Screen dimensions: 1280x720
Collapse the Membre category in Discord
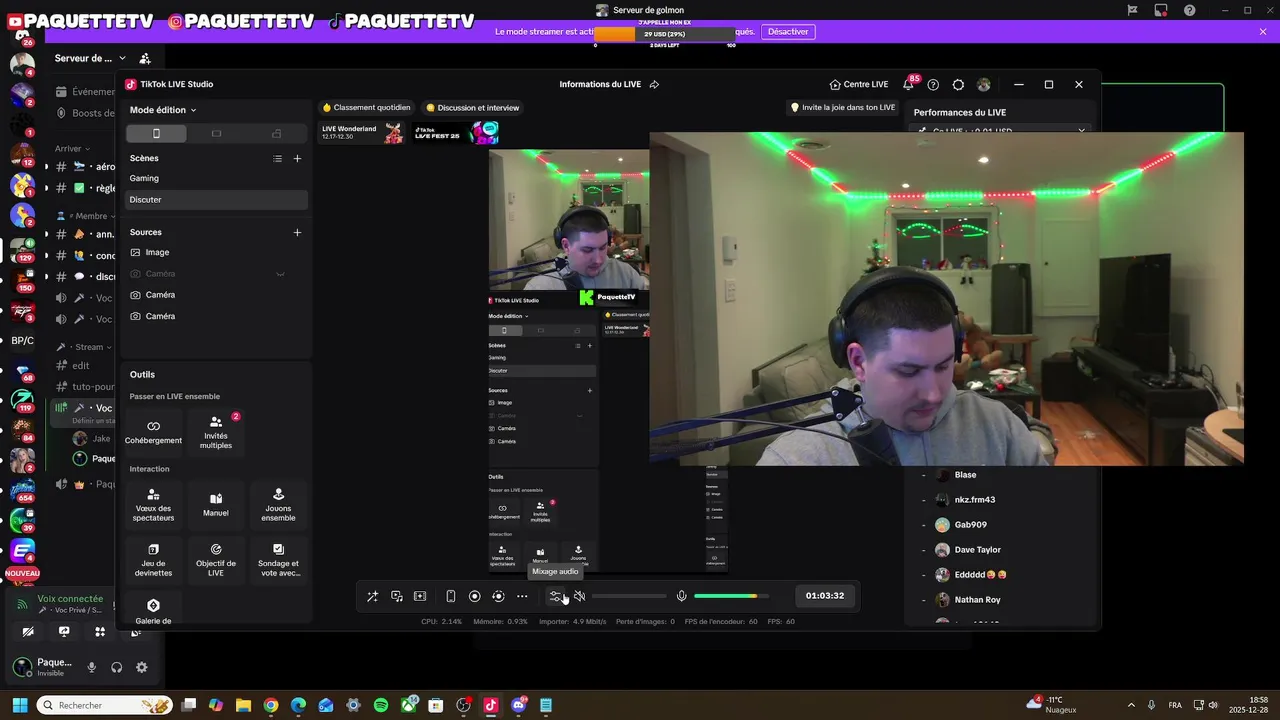87,216
